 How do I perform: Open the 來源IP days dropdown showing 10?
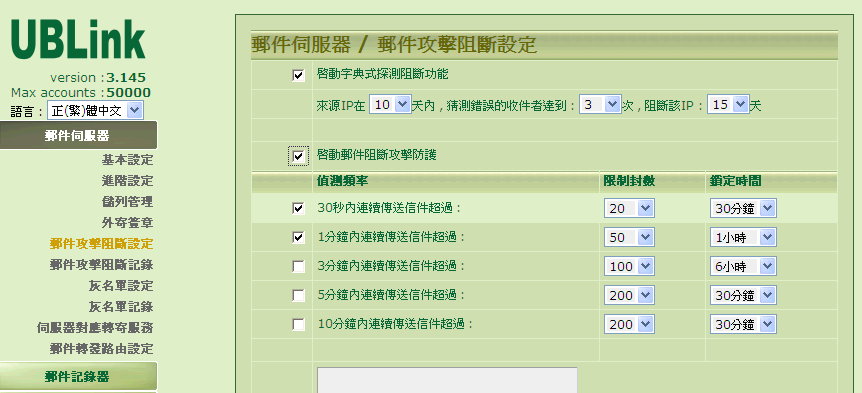click(390, 104)
